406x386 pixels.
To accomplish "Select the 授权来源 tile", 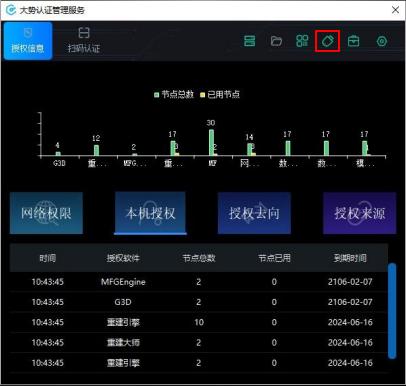I will [360, 213].
